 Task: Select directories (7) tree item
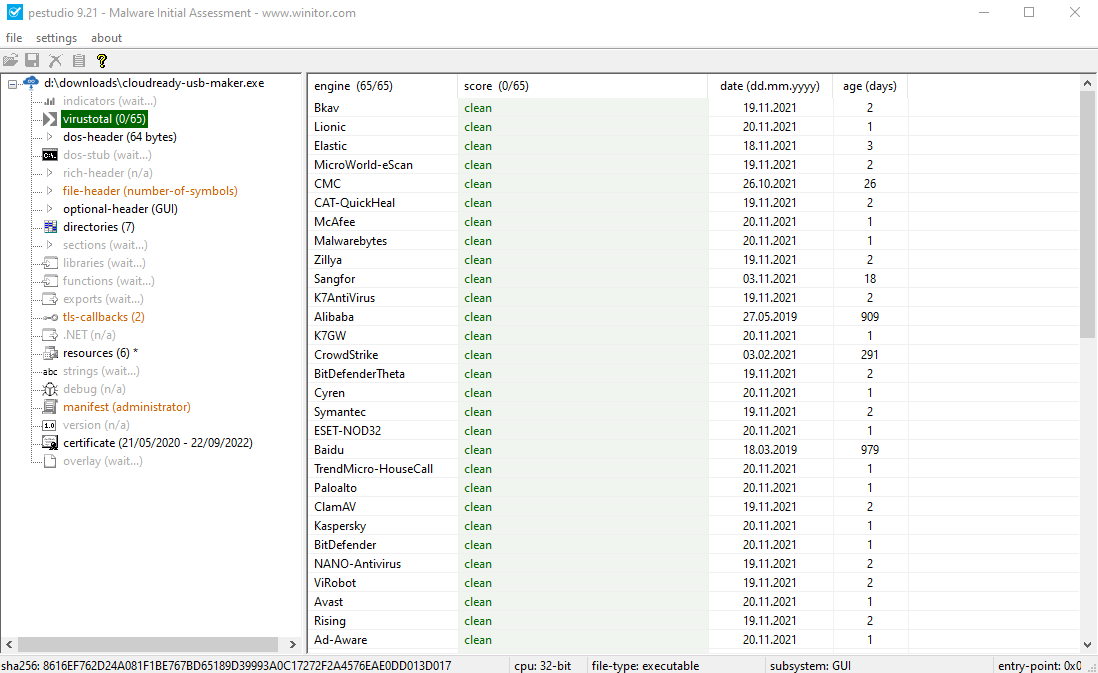coord(99,227)
